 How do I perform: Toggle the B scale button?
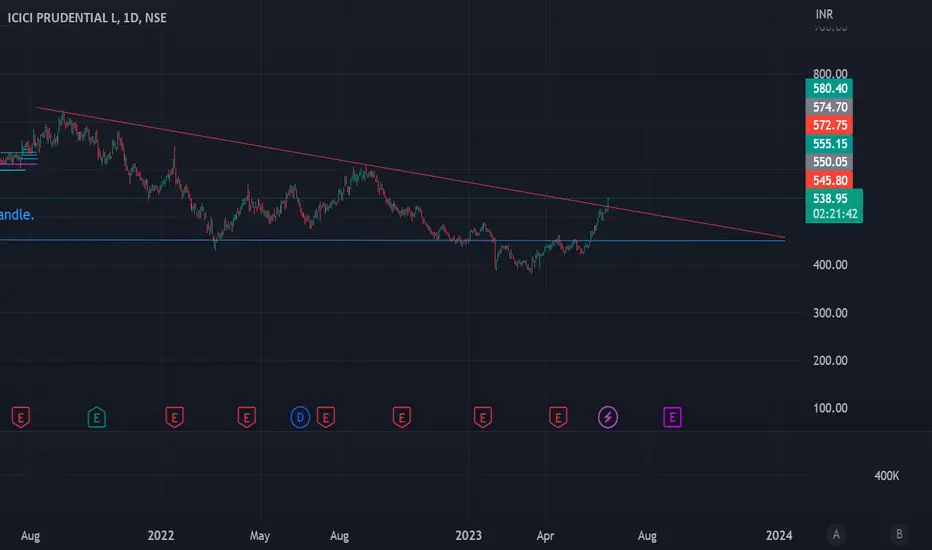click(x=899, y=535)
